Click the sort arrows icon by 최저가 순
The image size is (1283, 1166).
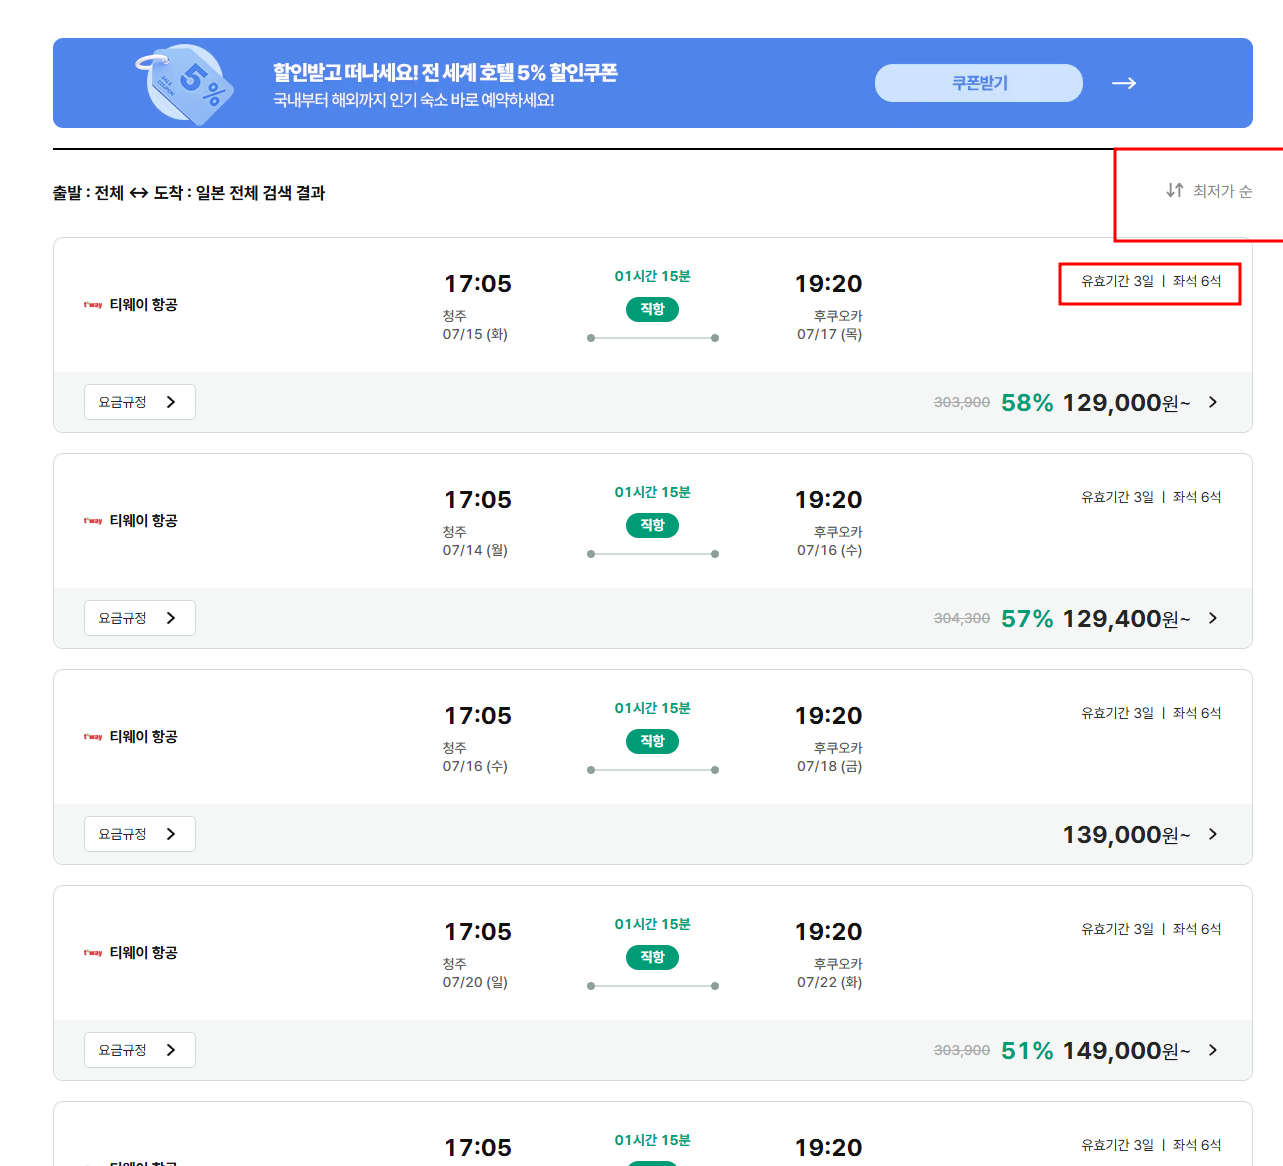pos(1175,190)
